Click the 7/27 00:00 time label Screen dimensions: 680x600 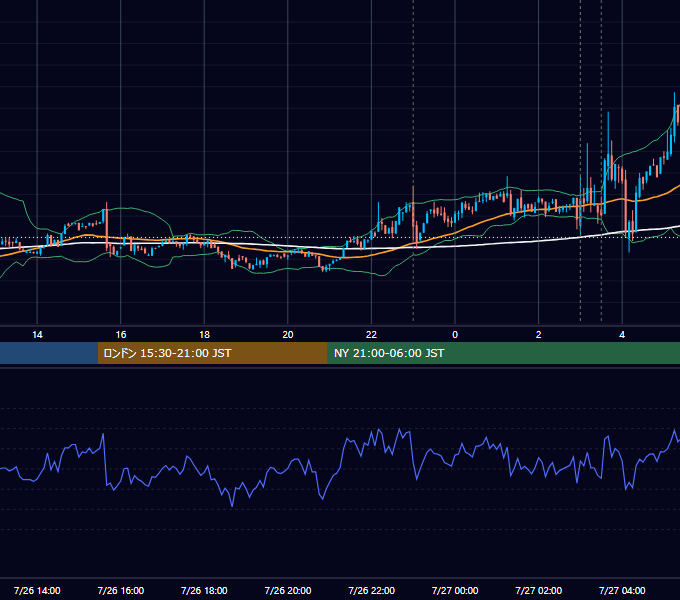click(x=455, y=590)
